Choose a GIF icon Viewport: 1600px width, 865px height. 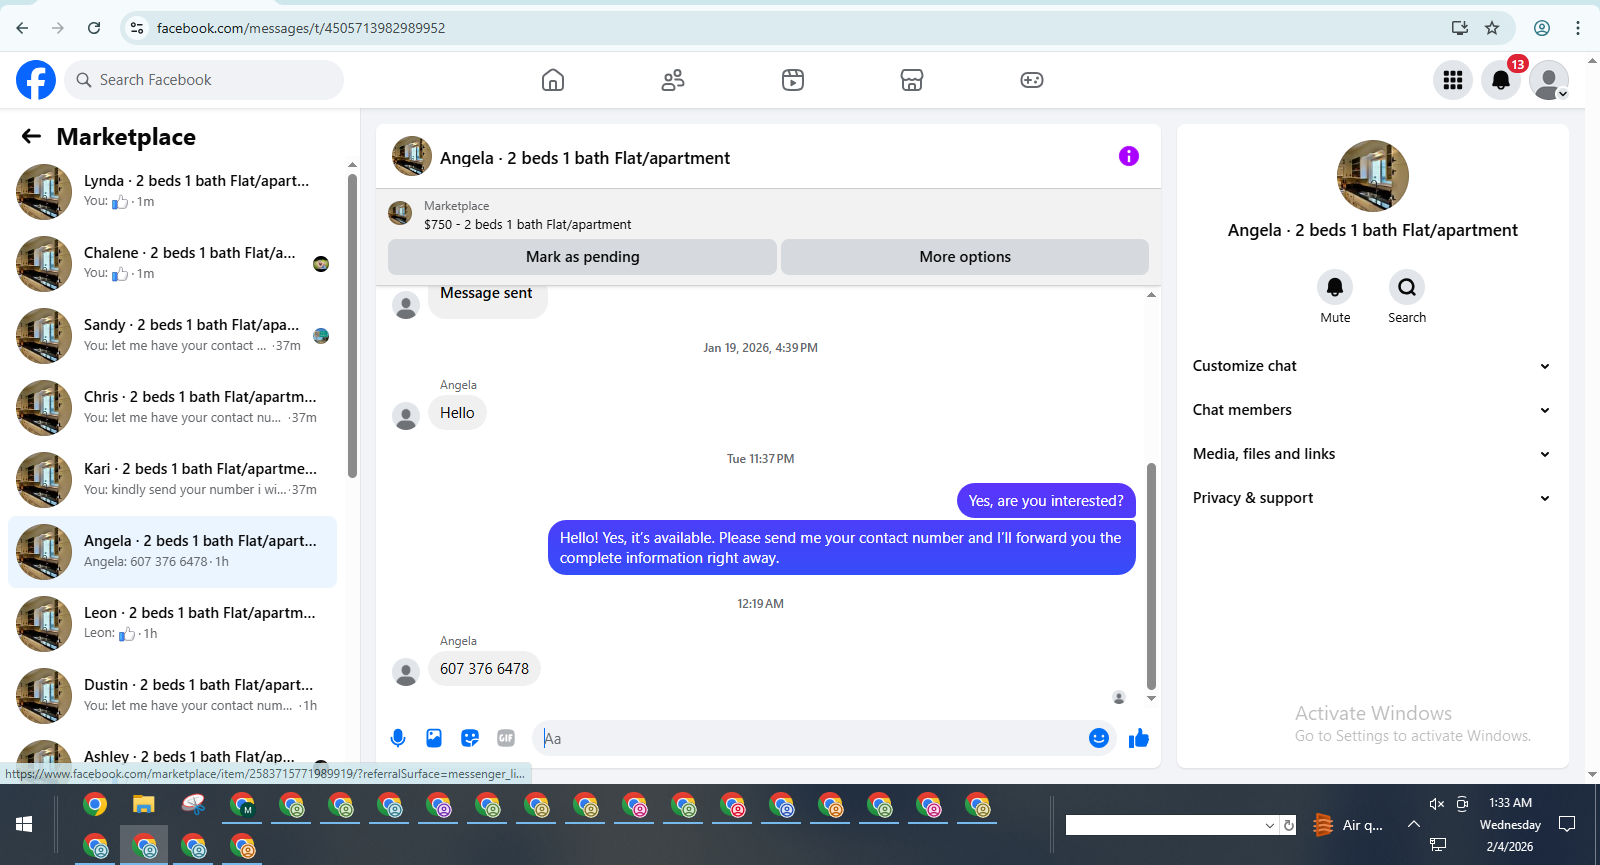[x=506, y=738]
